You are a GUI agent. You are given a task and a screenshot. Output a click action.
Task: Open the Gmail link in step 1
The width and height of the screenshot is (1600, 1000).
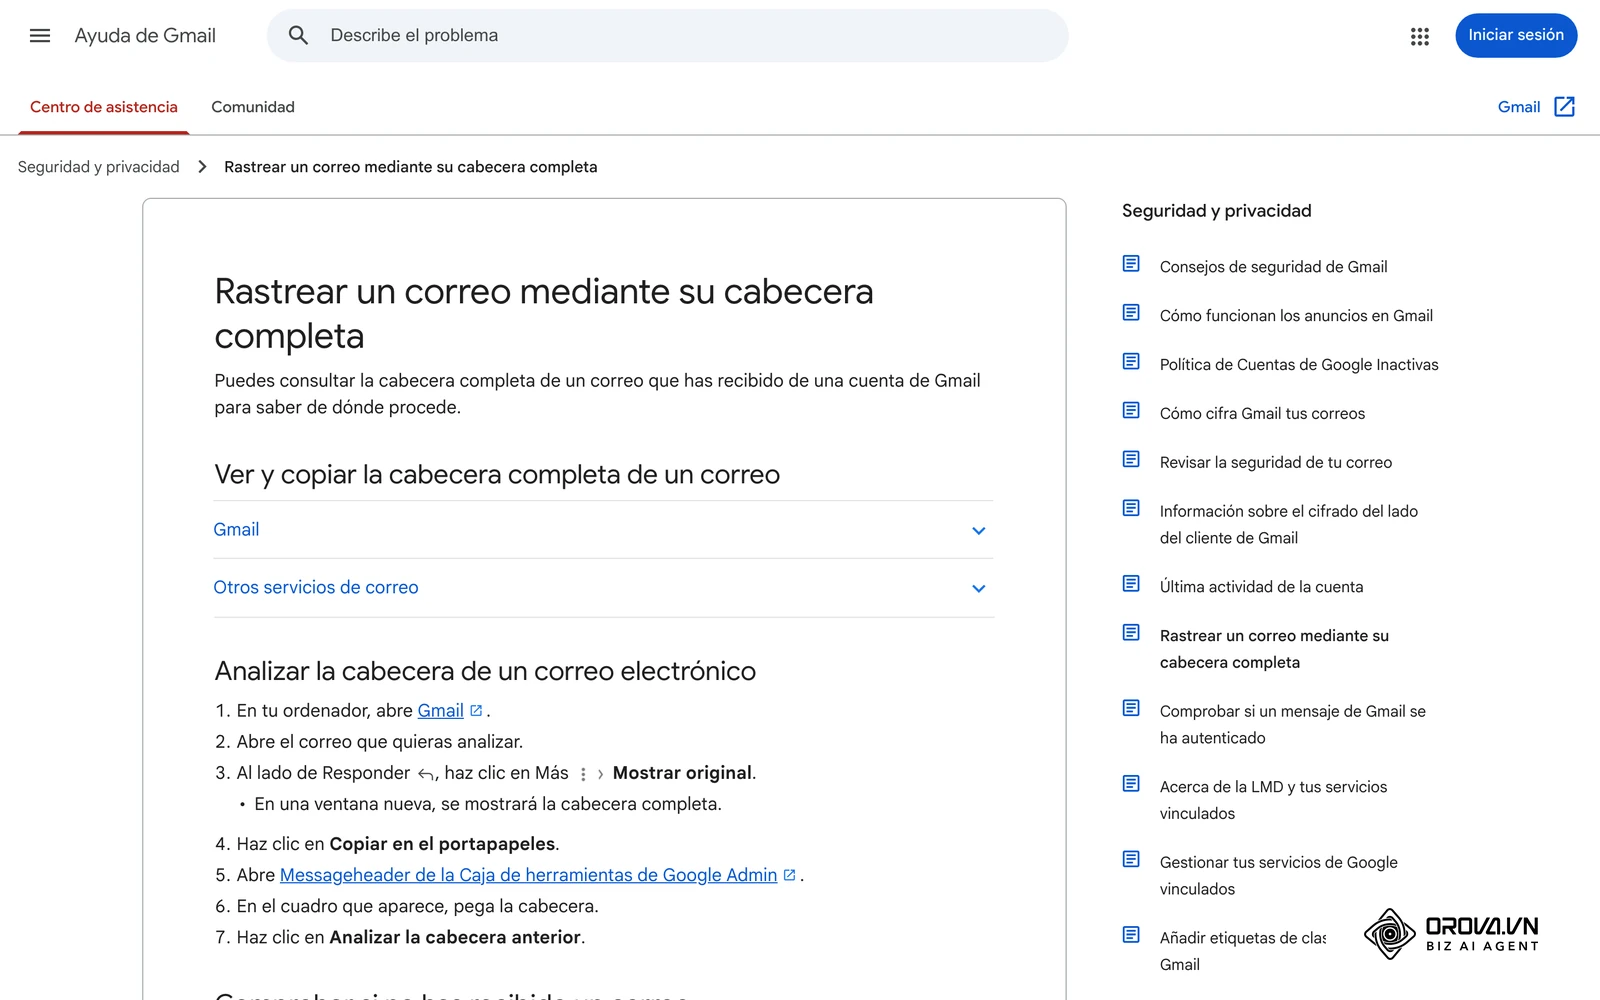[440, 711]
